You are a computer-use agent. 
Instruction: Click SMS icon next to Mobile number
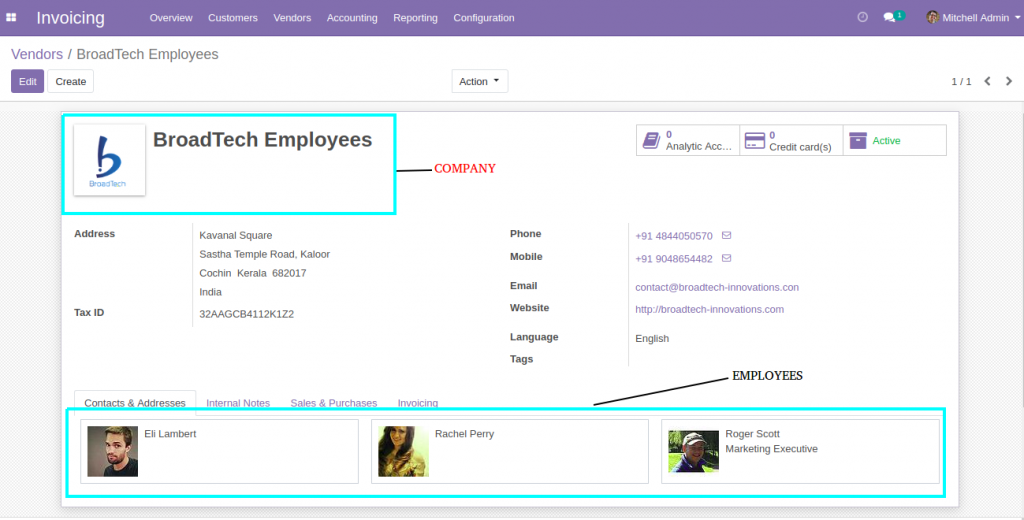pos(726,258)
